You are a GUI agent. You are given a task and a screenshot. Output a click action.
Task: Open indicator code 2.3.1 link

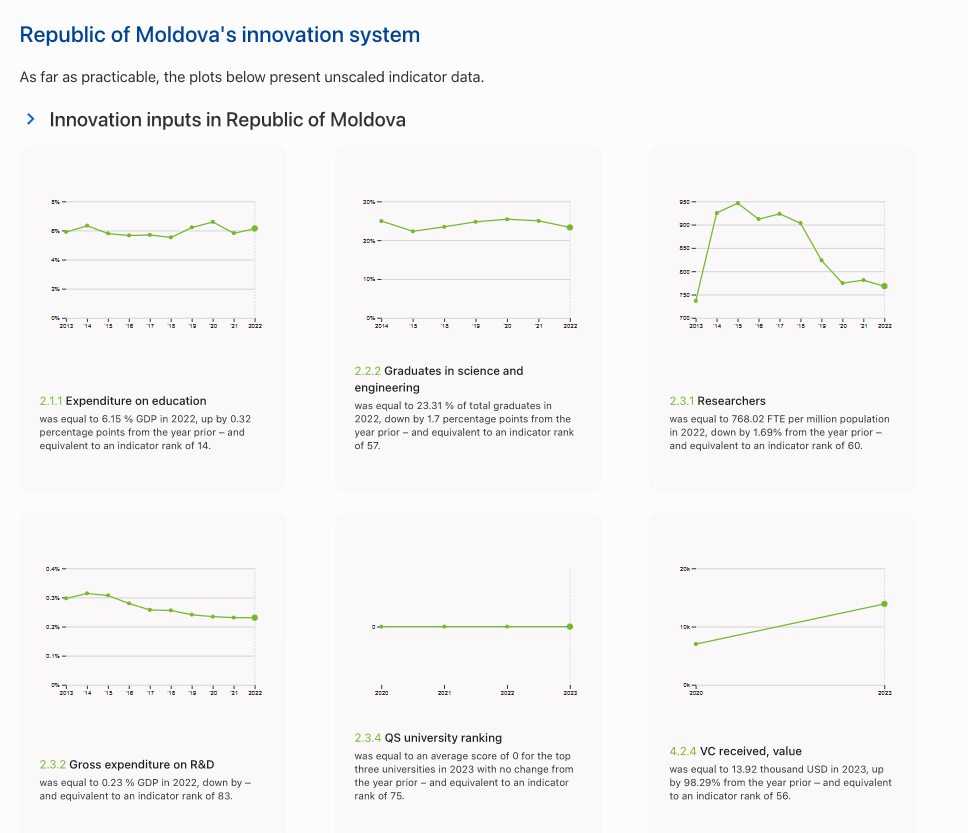(682, 401)
